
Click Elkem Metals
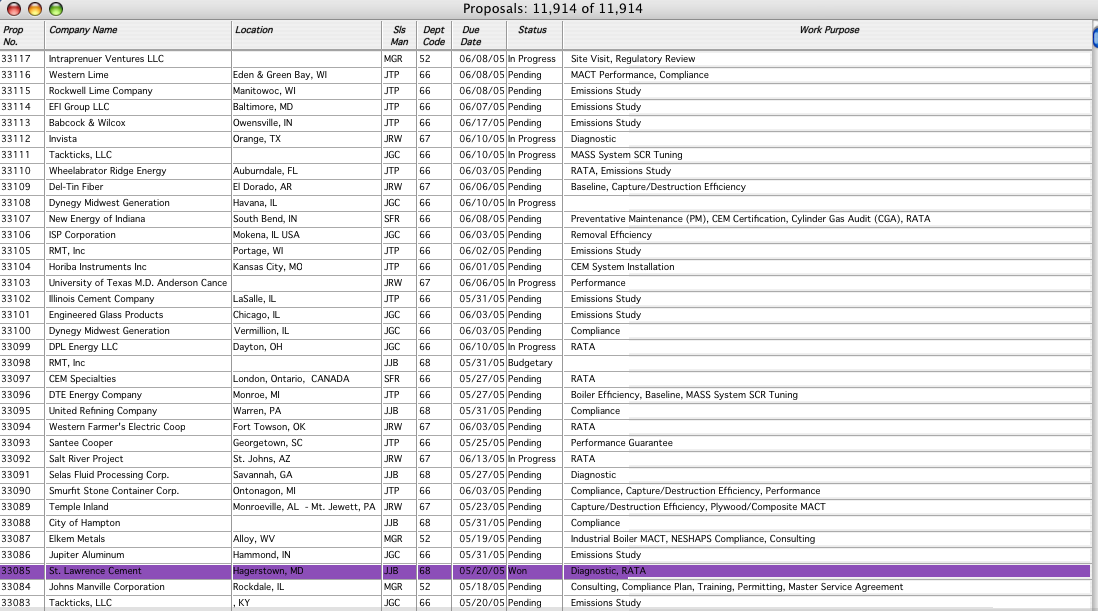[76, 539]
